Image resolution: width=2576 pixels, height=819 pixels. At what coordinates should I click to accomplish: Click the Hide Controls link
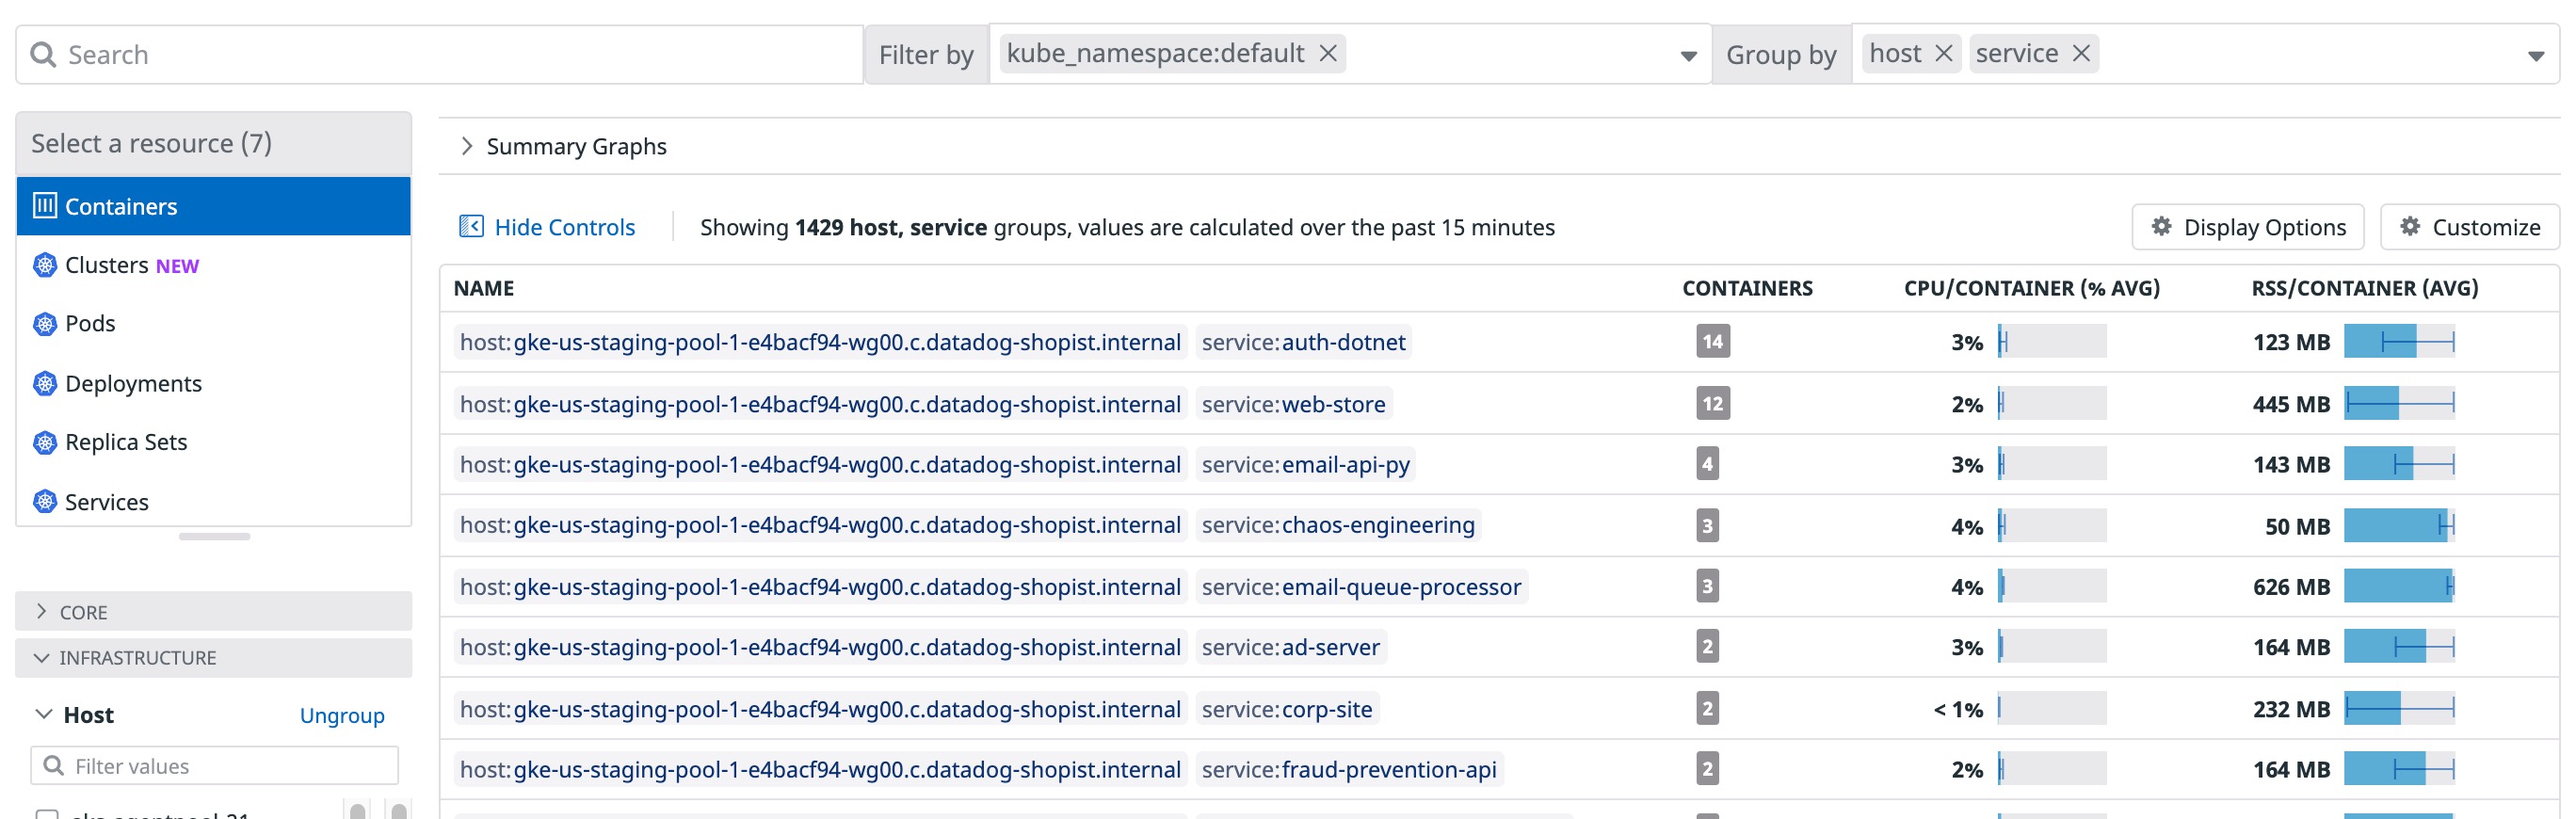(x=564, y=227)
